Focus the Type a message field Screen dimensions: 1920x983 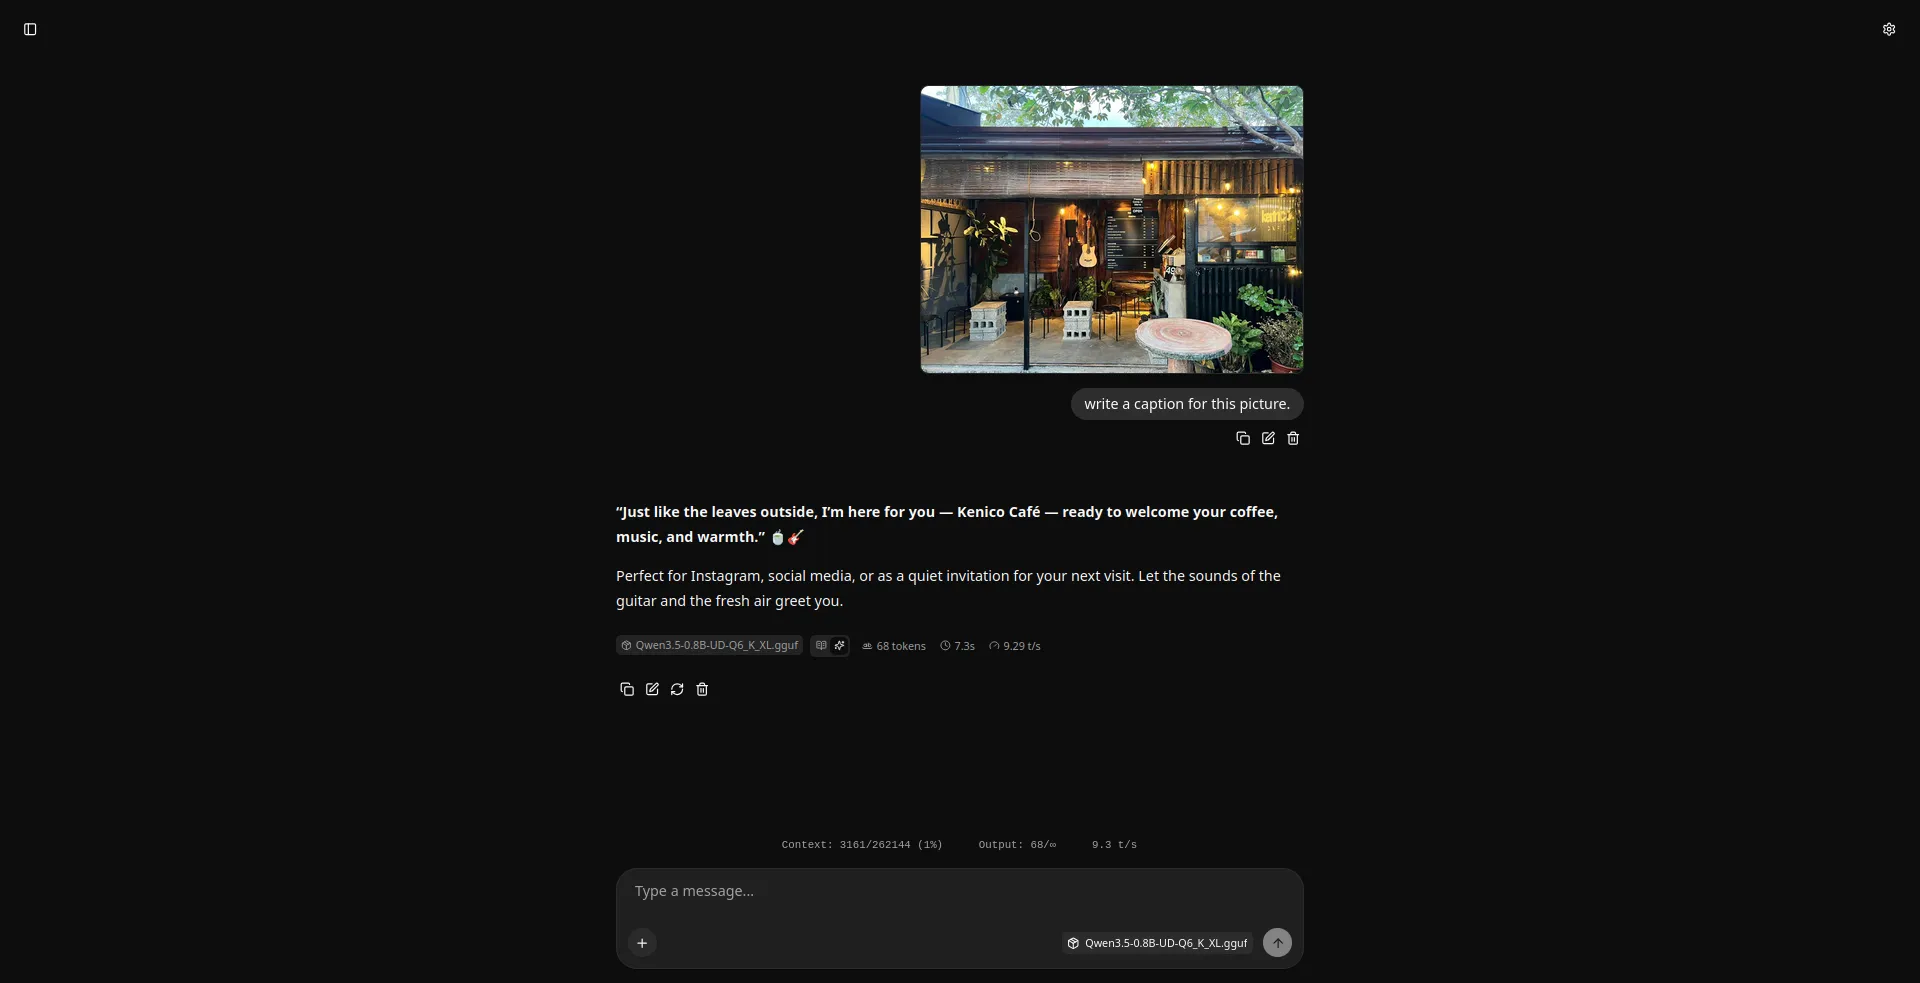point(959,891)
